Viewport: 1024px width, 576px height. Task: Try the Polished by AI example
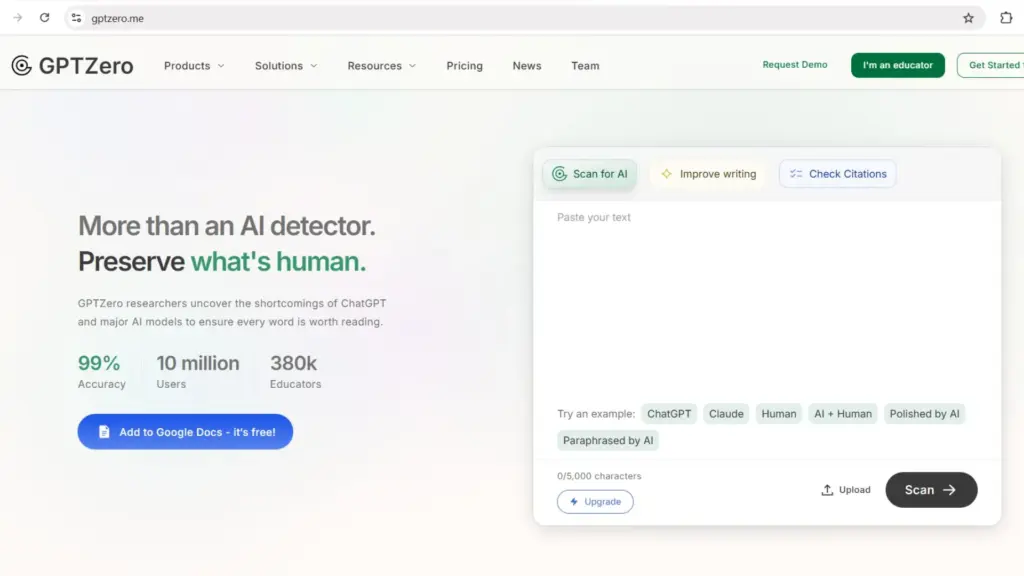tap(924, 414)
